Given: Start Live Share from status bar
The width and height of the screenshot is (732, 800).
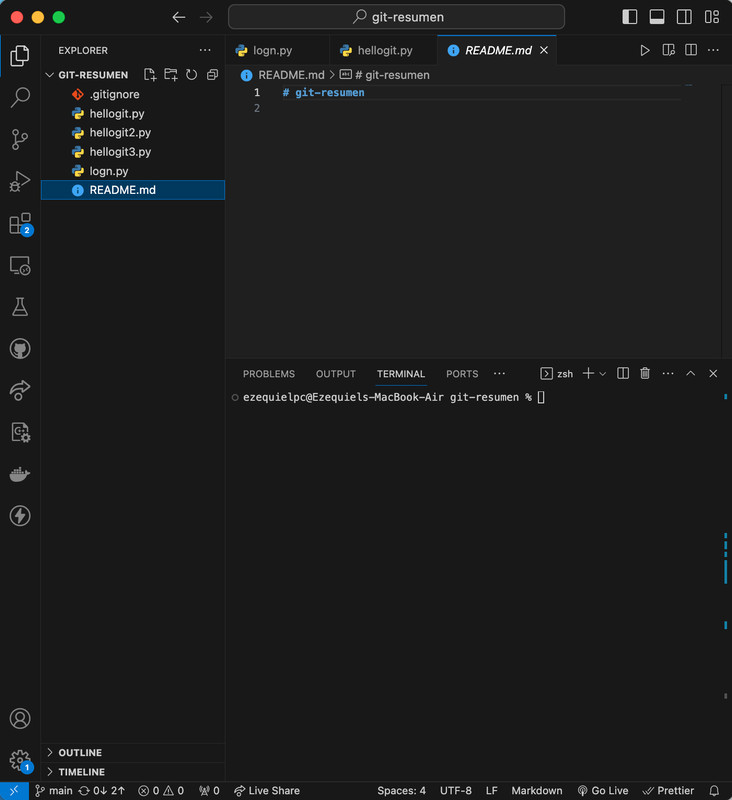Looking at the screenshot, I should point(267,790).
